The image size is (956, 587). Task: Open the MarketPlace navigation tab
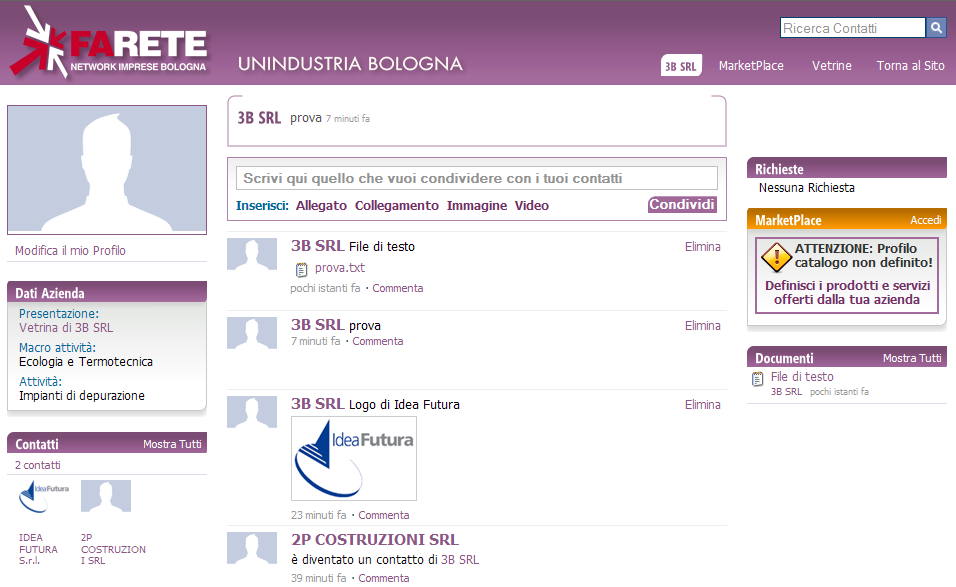(751, 66)
